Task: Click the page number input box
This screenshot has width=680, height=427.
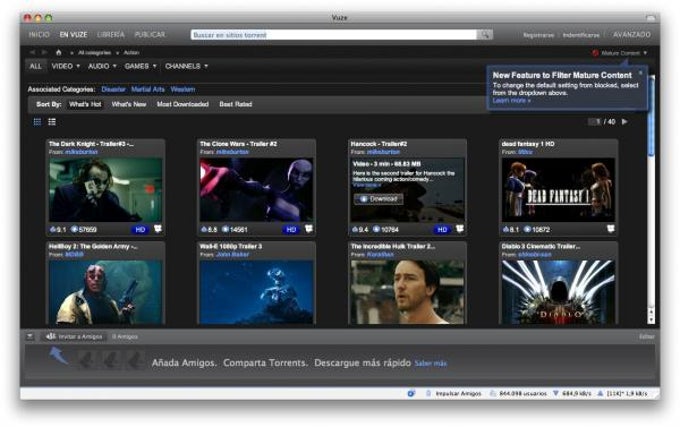Action: (595, 122)
